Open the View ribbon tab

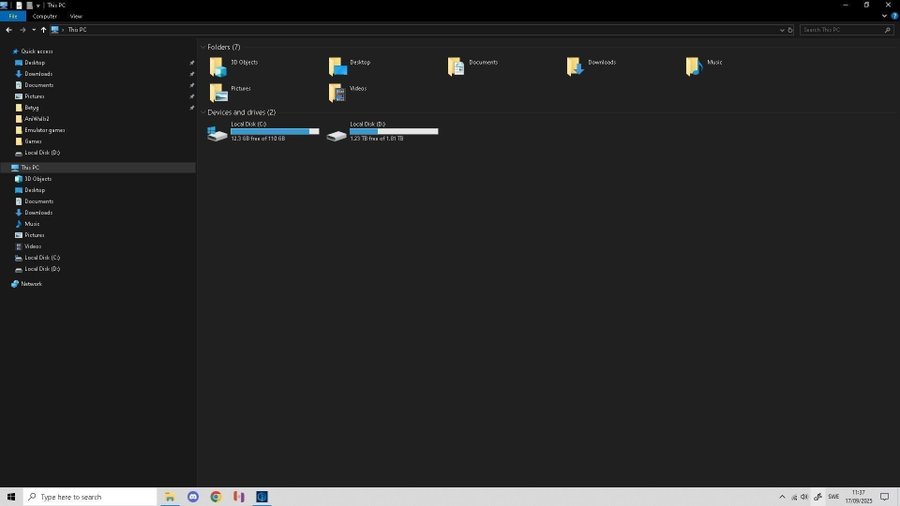pyautogui.click(x=75, y=16)
